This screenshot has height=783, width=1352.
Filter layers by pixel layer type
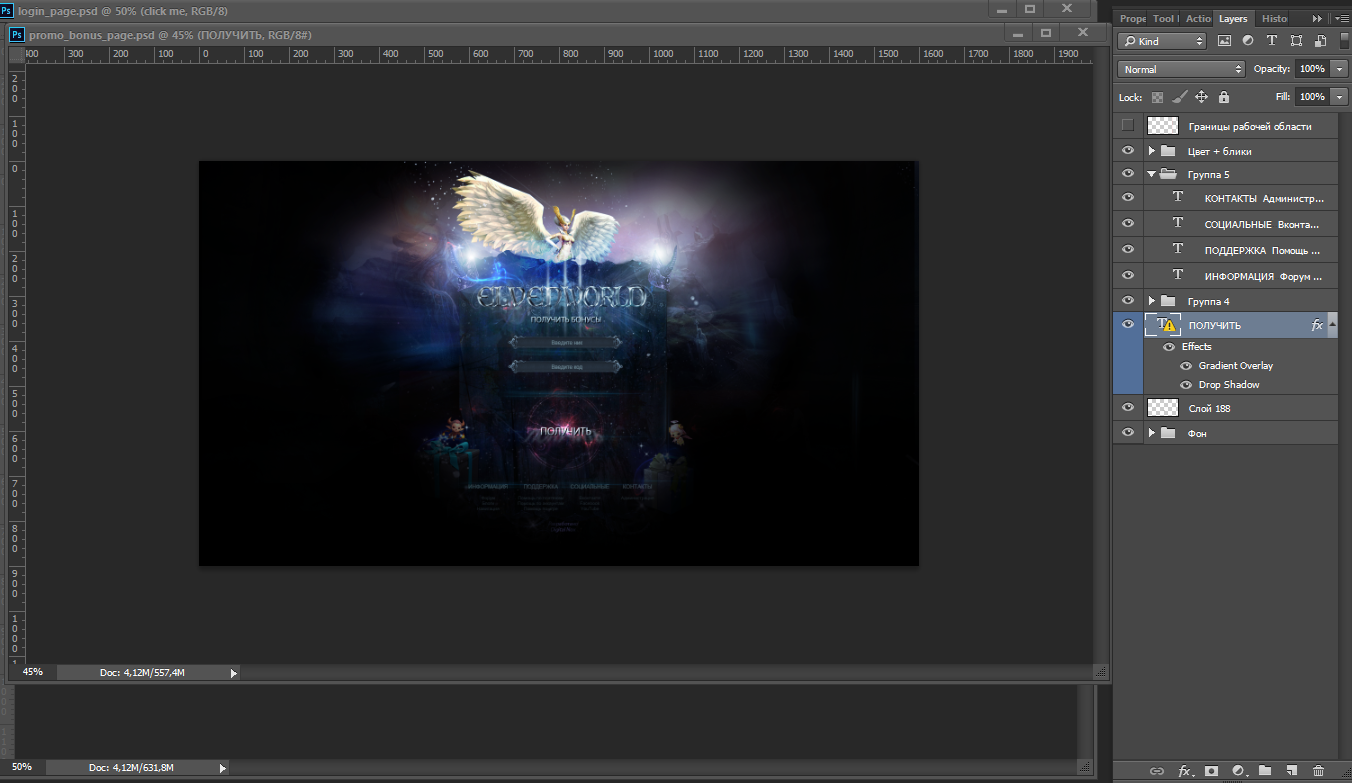pos(1224,41)
